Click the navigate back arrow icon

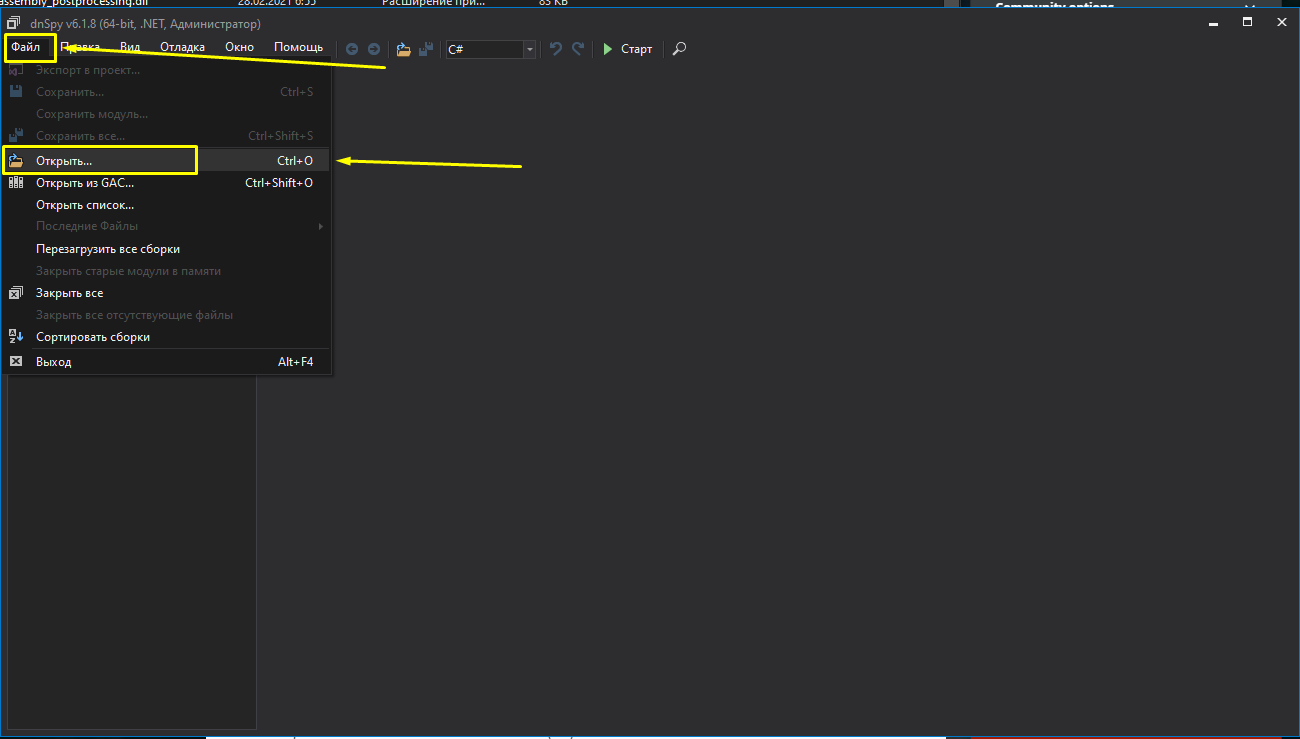tap(352, 49)
